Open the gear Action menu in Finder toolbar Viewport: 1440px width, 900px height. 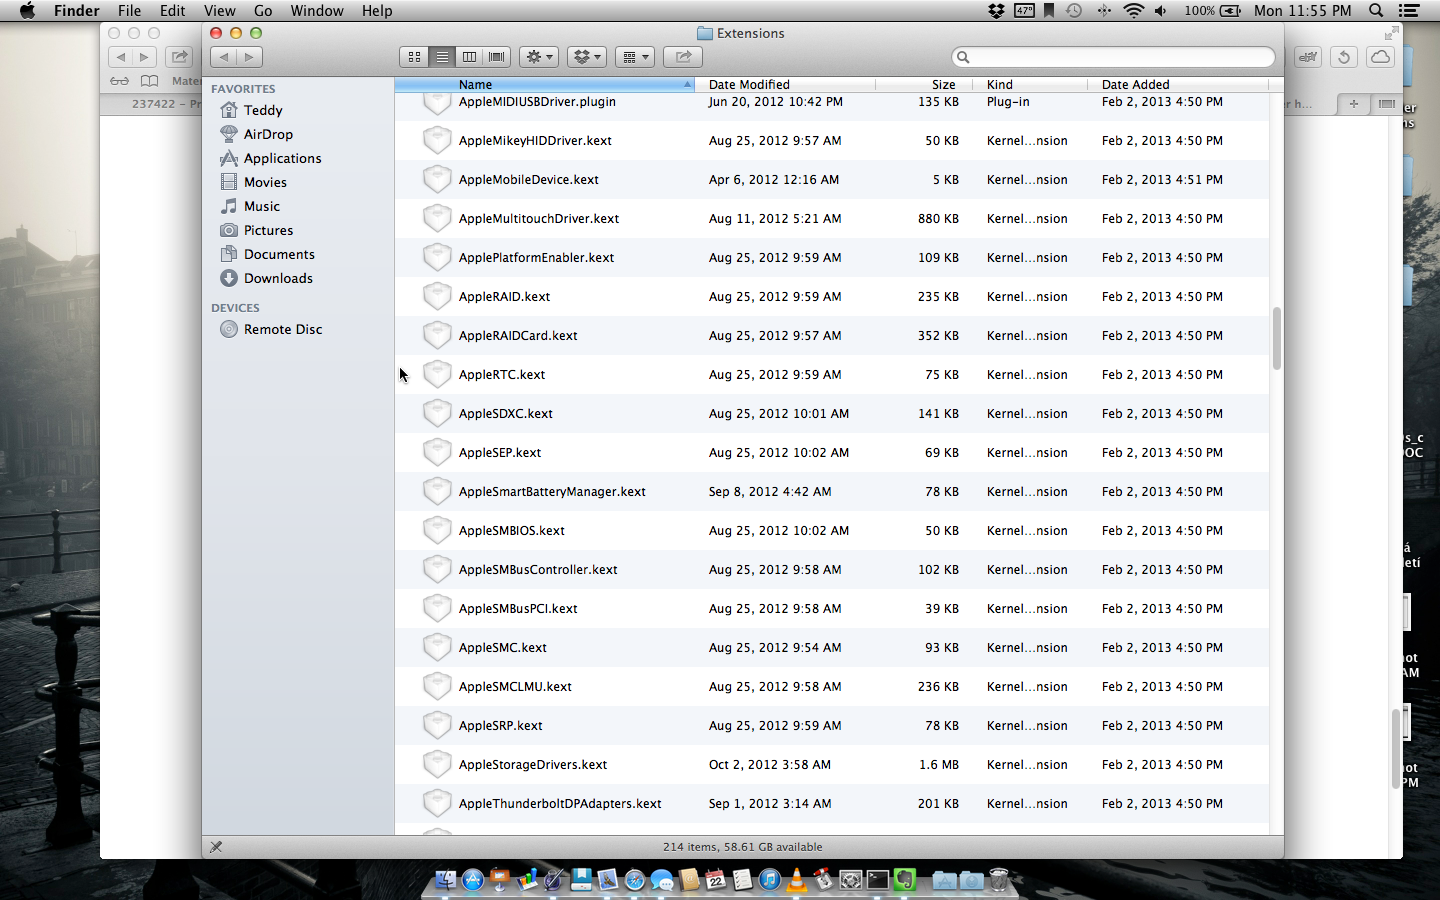point(539,57)
